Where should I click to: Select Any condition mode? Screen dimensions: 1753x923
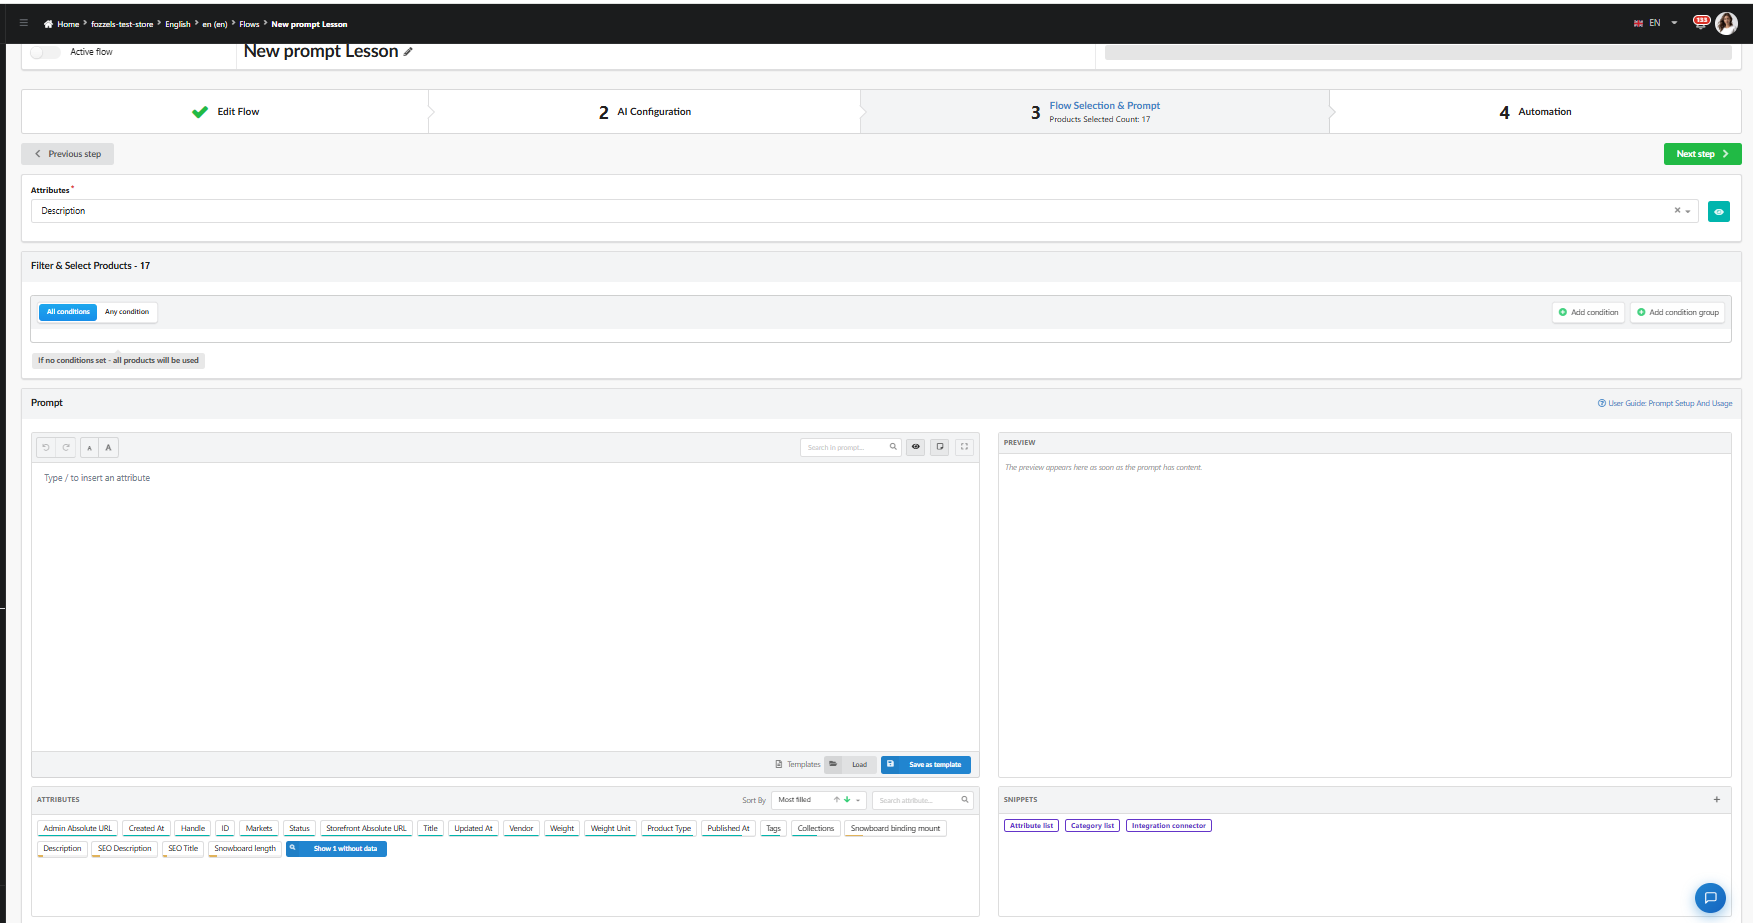pos(127,312)
